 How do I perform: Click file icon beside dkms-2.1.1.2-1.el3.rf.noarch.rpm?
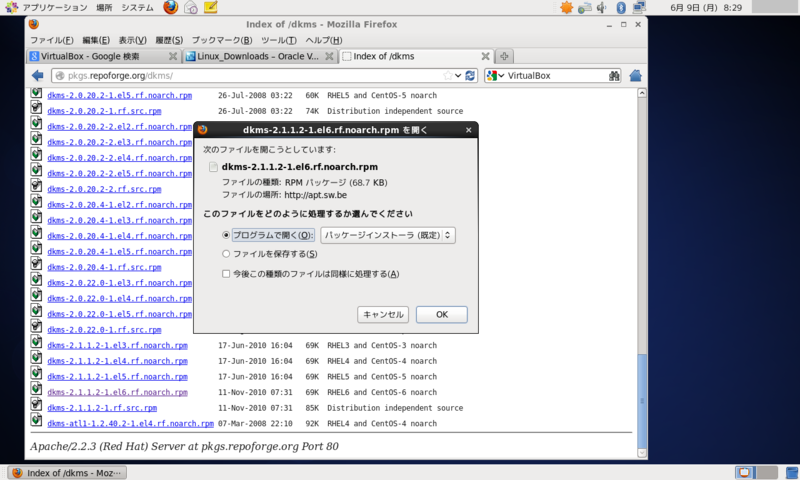pos(36,342)
